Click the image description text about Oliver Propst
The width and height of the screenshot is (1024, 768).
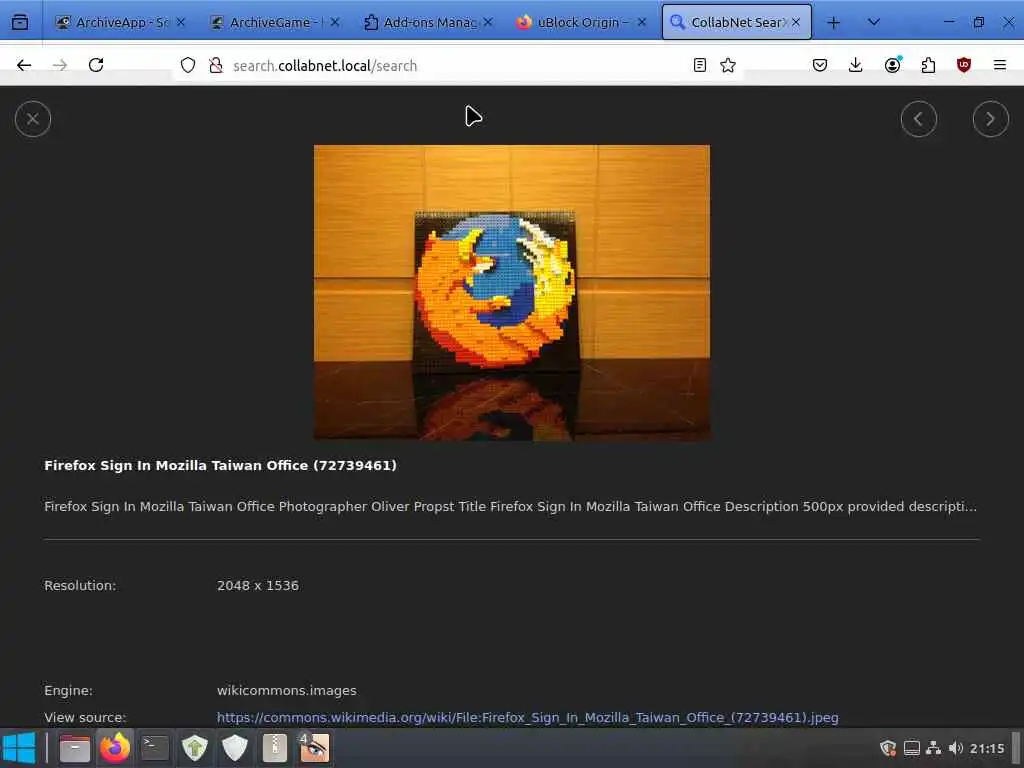click(x=510, y=507)
